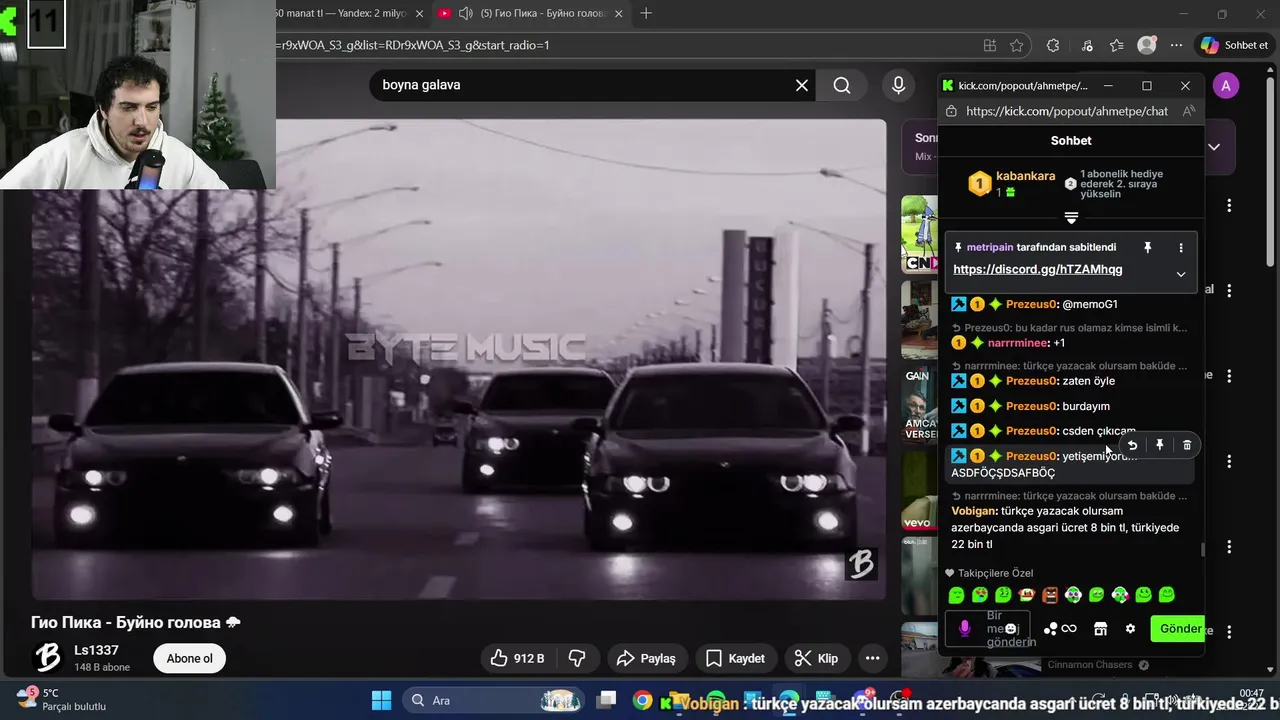Viewport: 1280px width, 720px height.
Task: Open Kick shop storefront icon
Action: click(1100, 629)
